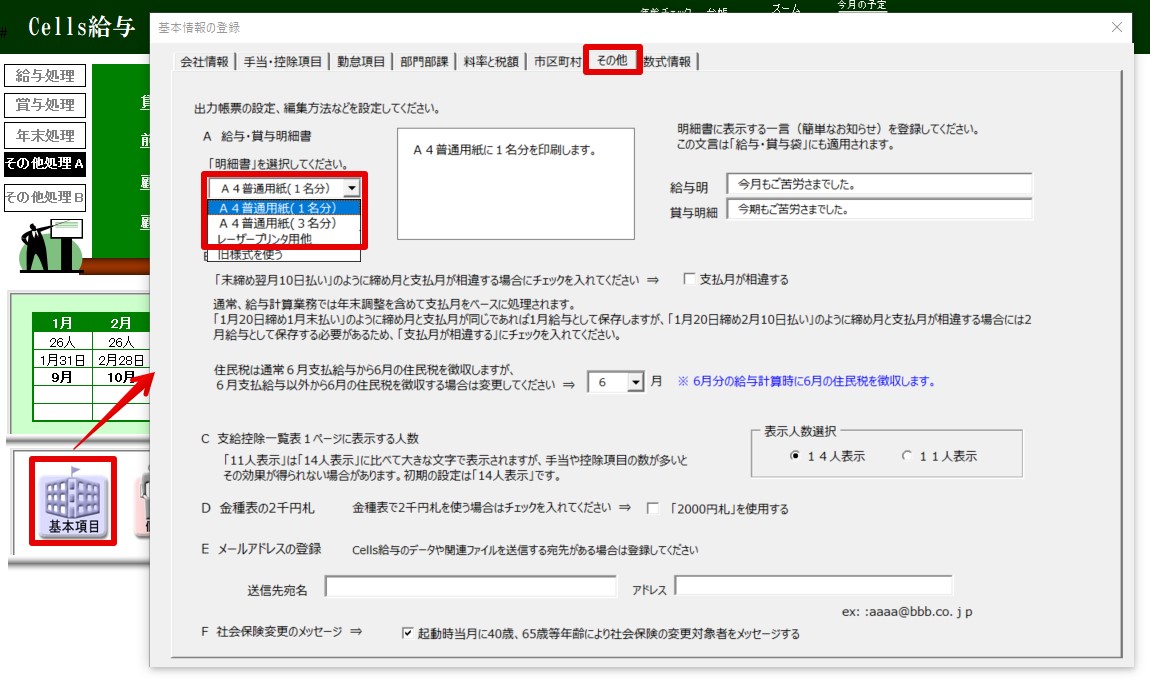Check the 2000円札を使用する checkbox
Image resolution: width=1150 pixels, height=679 pixels.
click(653, 509)
